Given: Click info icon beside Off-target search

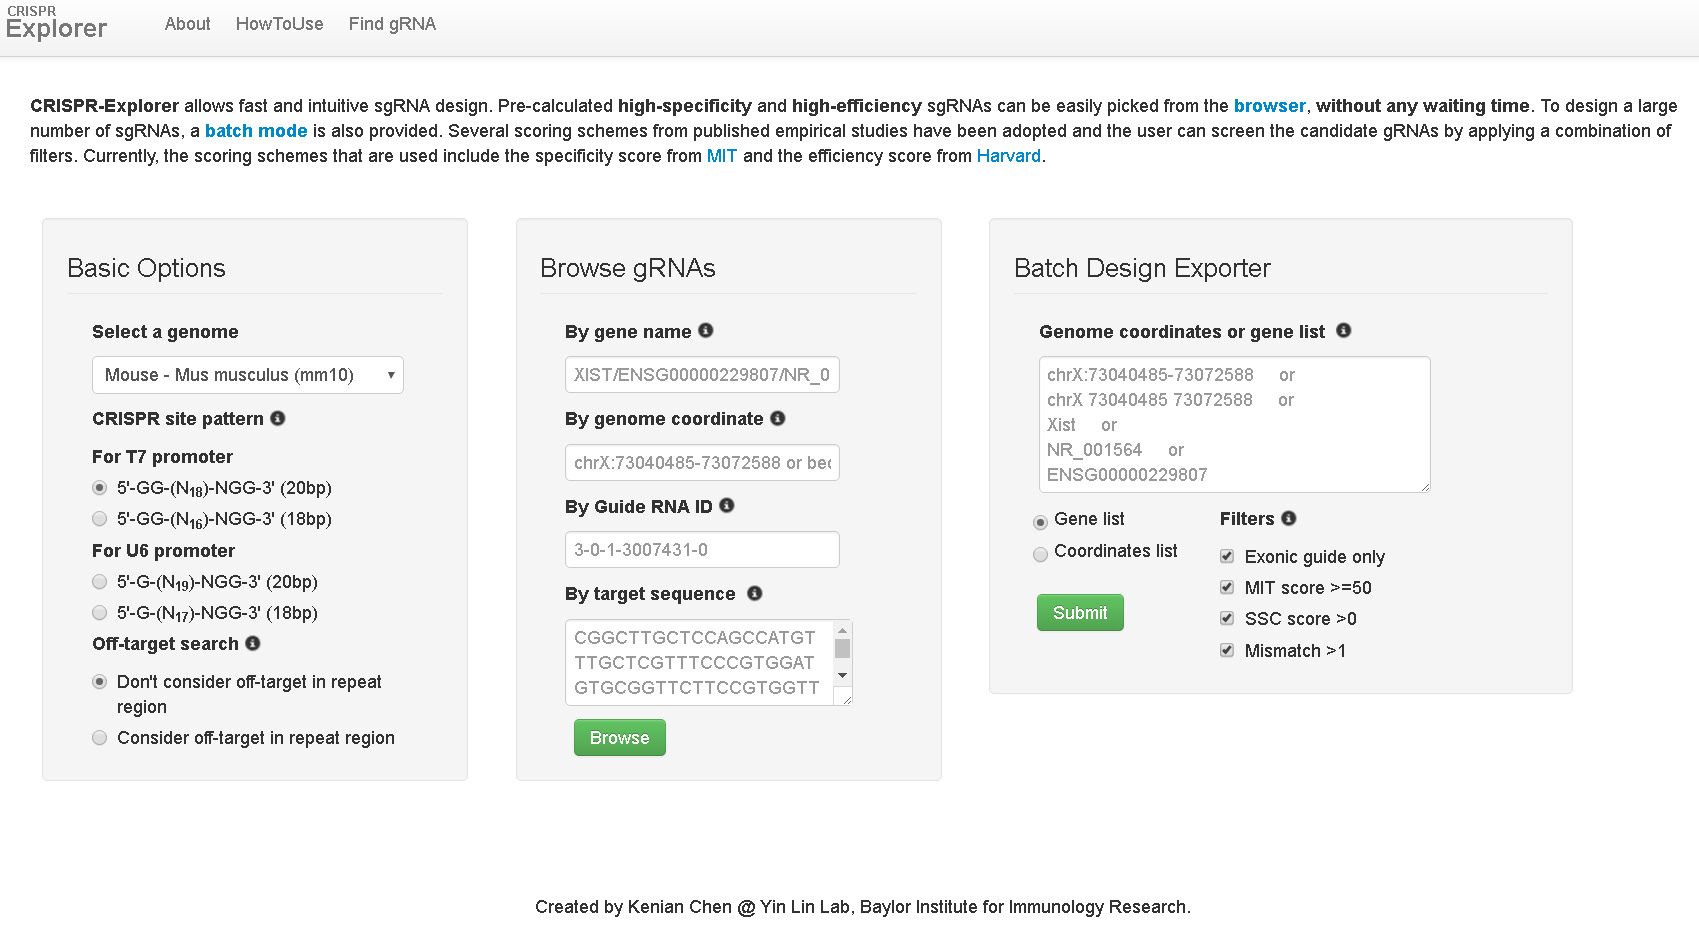Looking at the screenshot, I should [253, 643].
